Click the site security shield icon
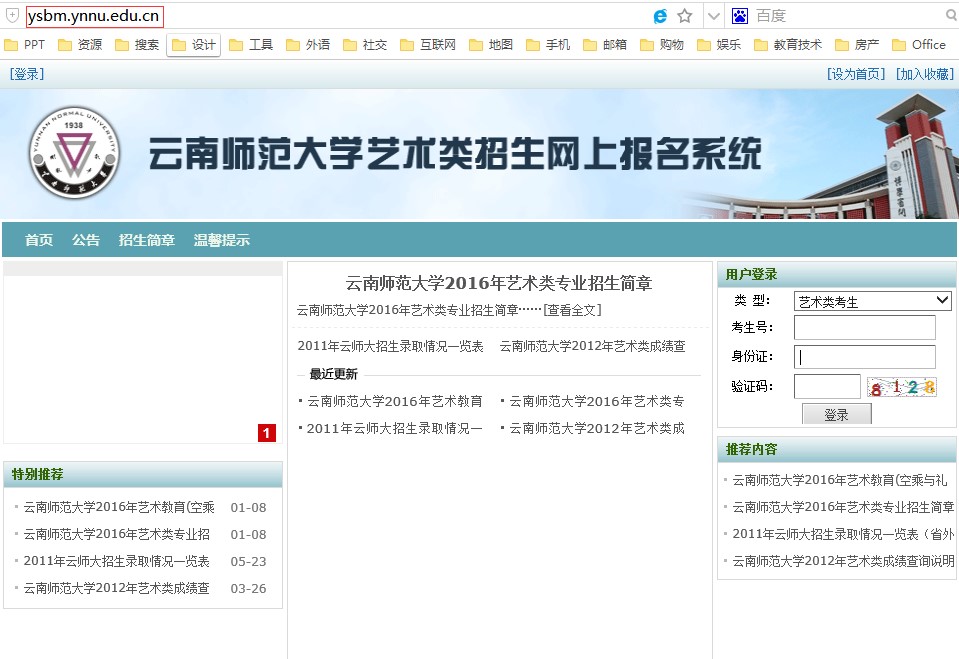The width and height of the screenshot is (959, 659). (x=12, y=16)
